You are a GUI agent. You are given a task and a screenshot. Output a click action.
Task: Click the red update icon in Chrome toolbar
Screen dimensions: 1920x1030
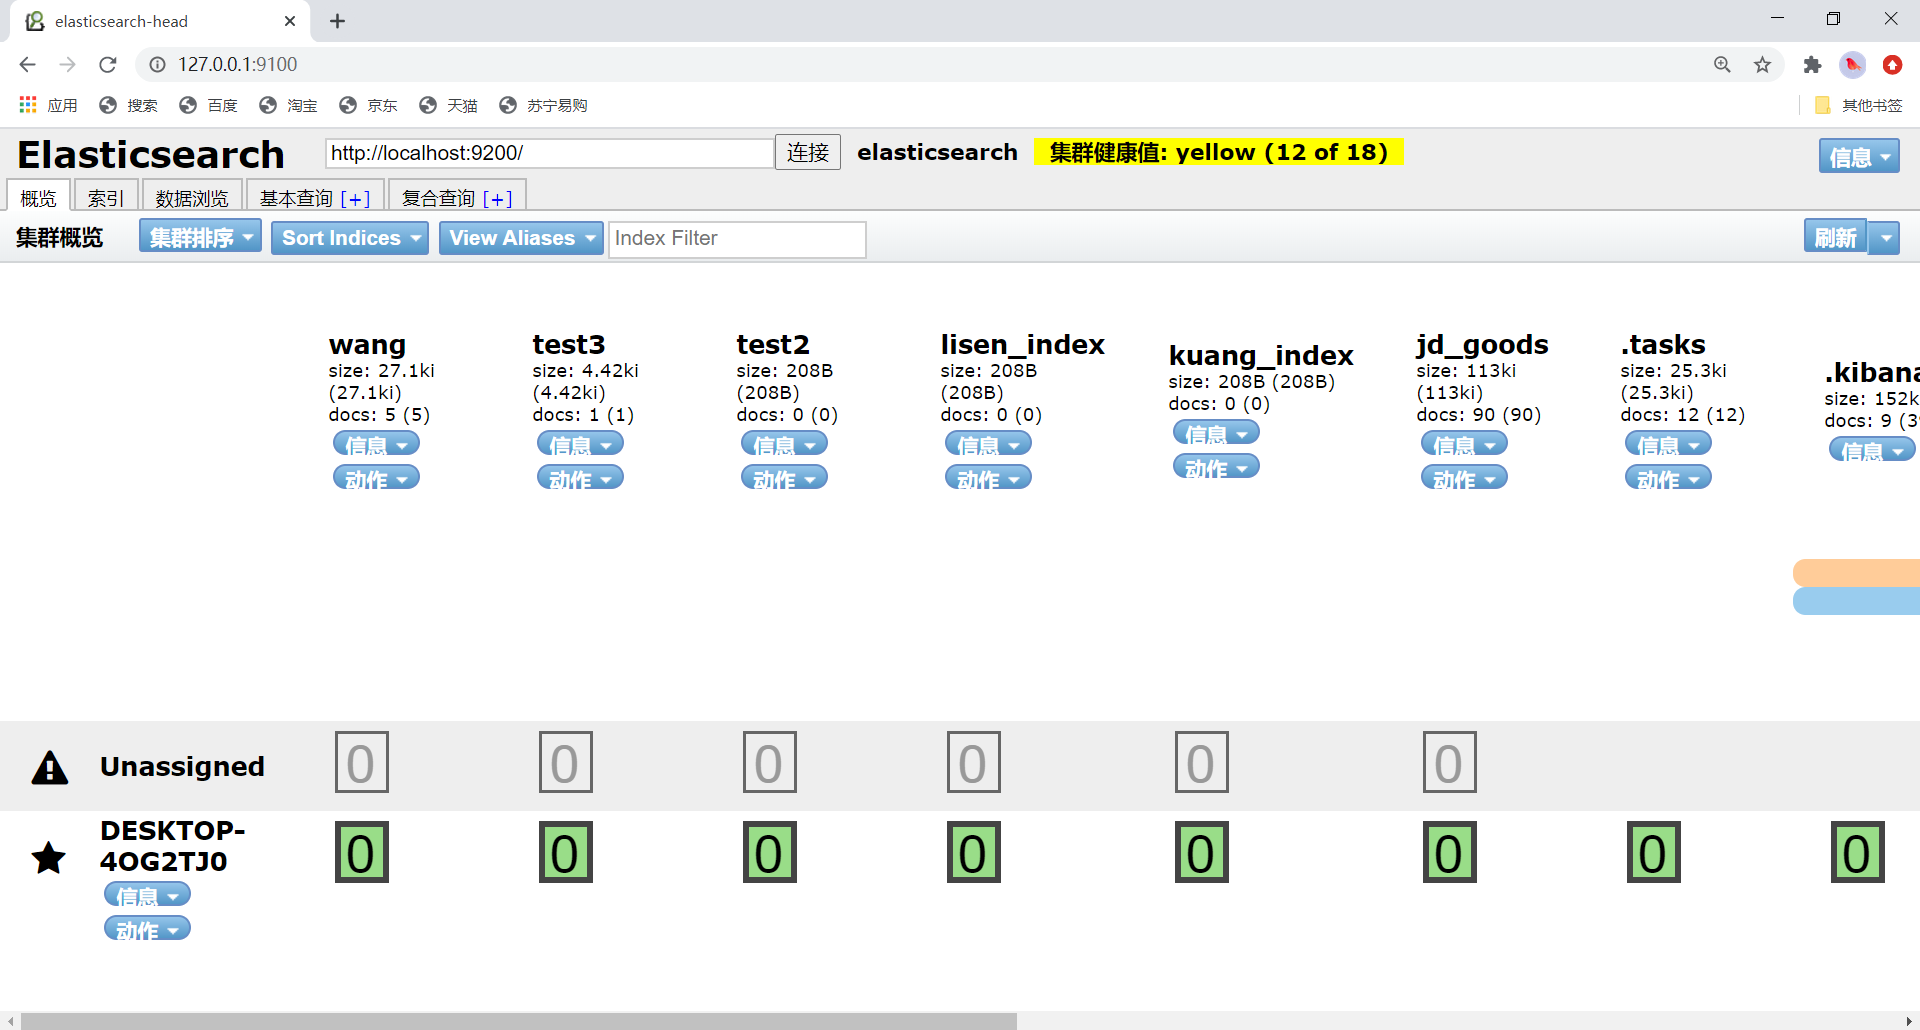click(1892, 64)
